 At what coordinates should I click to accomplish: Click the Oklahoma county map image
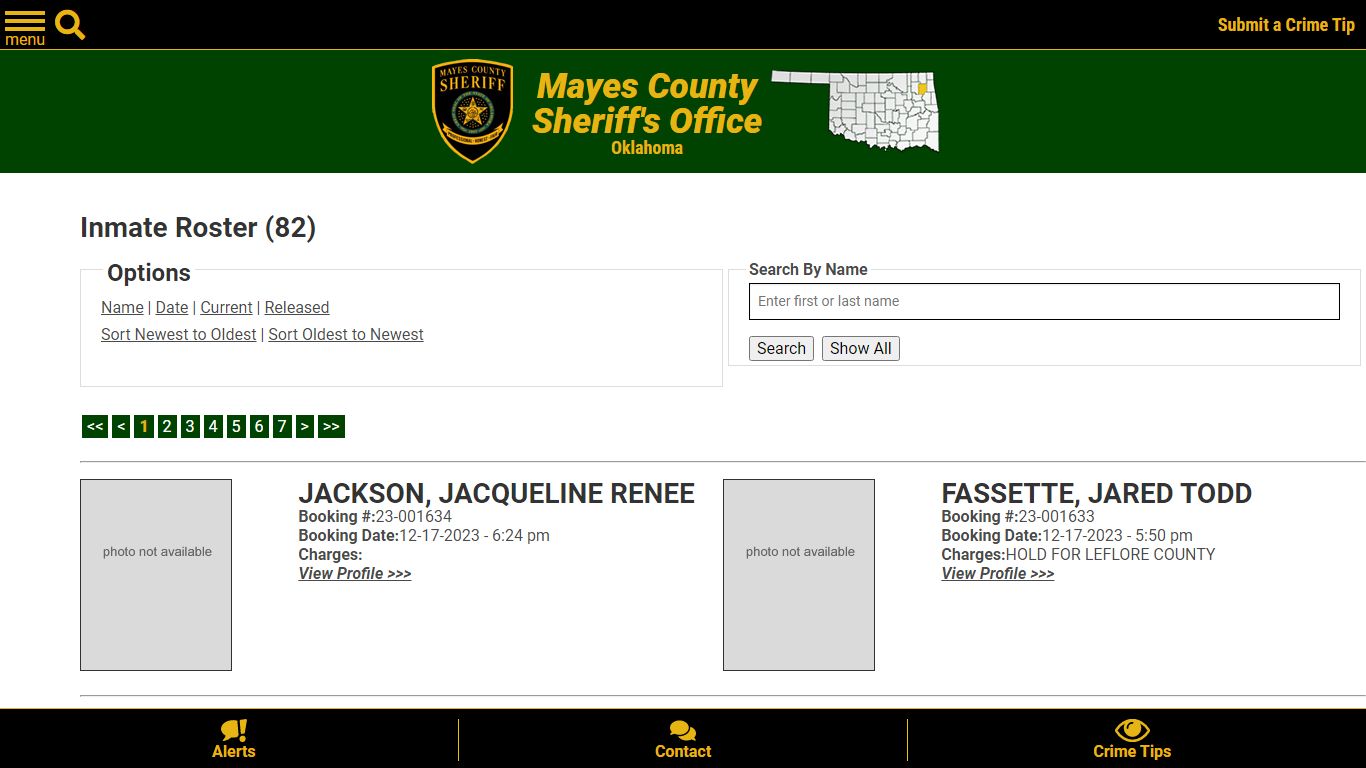click(x=856, y=110)
